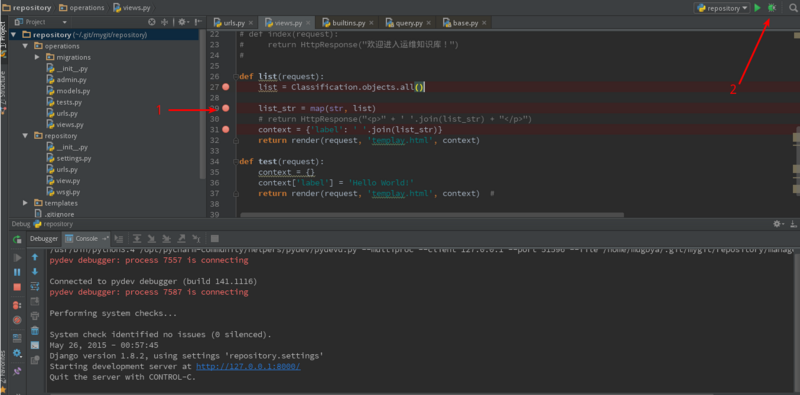Show execution point in debugger toolbar
Viewport: 800px width, 395px height.
[118, 238]
